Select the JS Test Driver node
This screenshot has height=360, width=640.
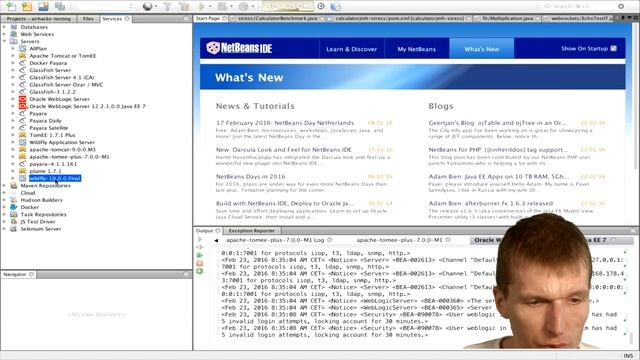[x=38, y=222]
